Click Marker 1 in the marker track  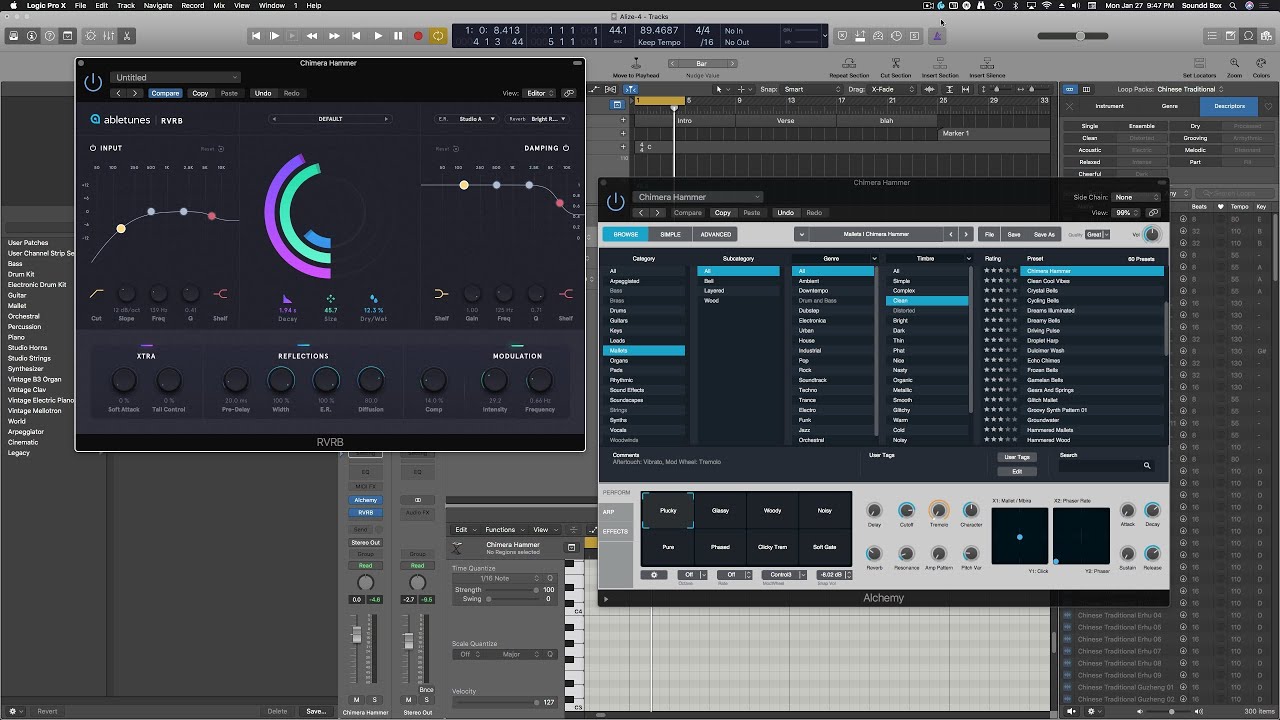[x=955, y=133]
